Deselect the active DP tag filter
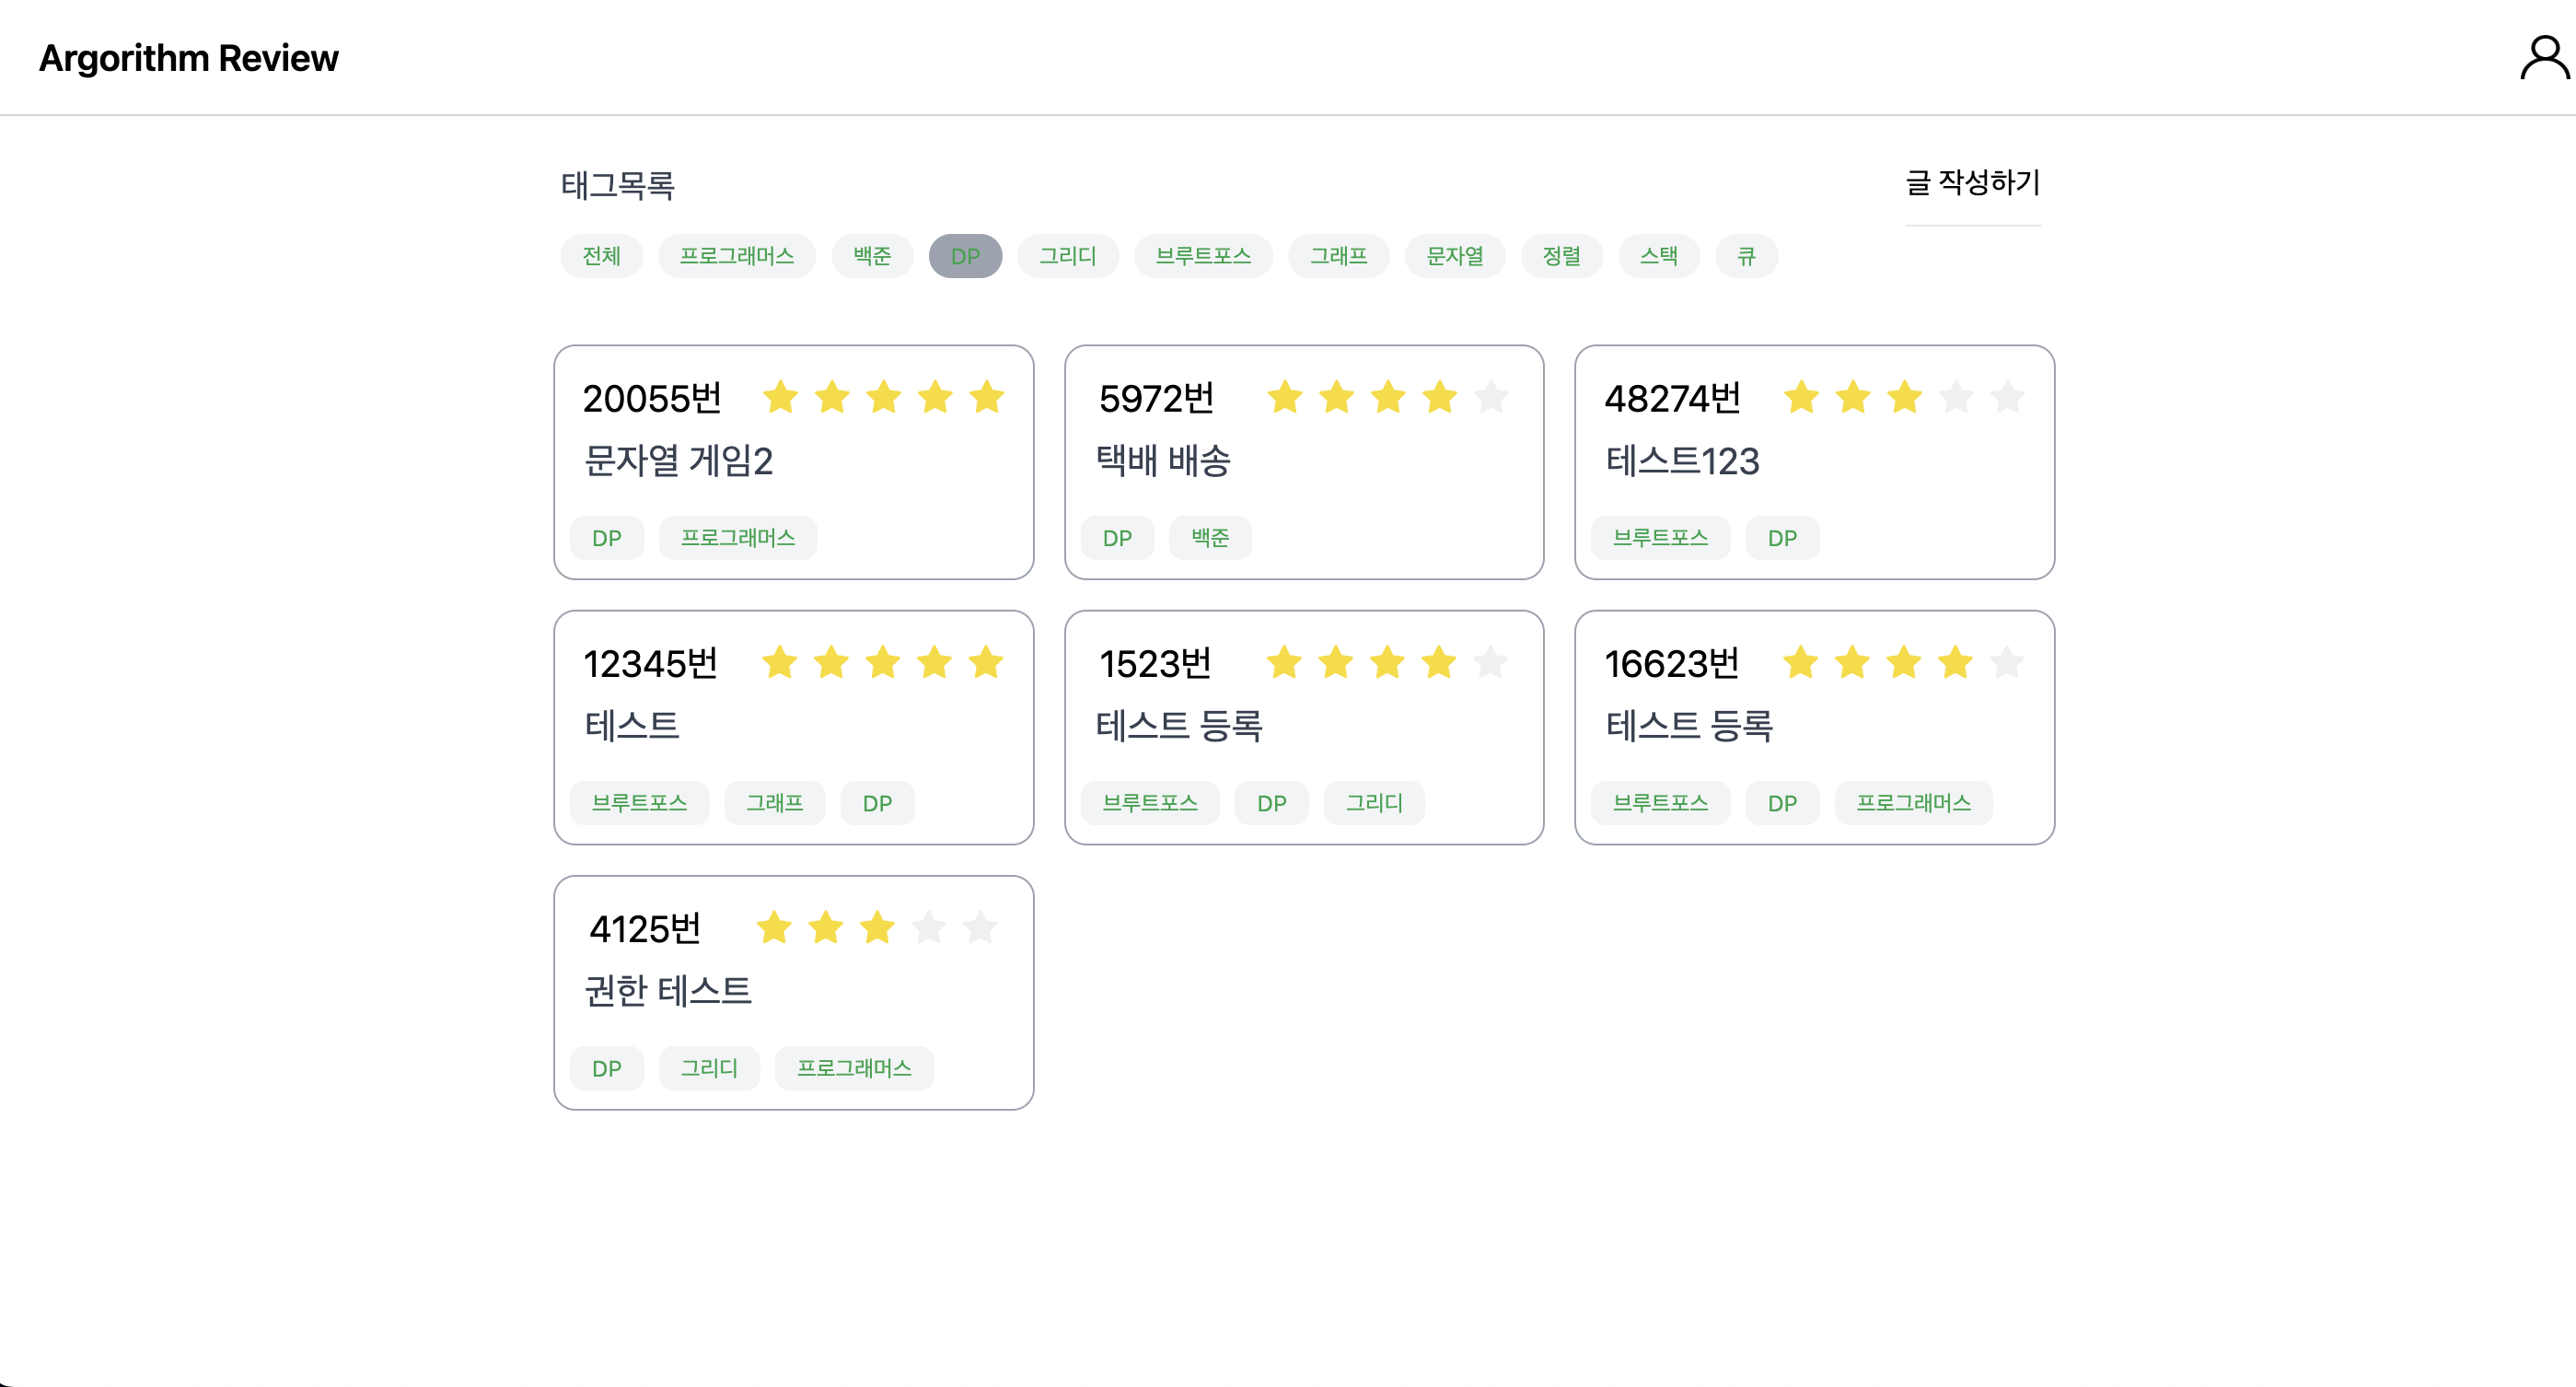The width and height of the screenshot is (2576, 1387). pos(965,256)
